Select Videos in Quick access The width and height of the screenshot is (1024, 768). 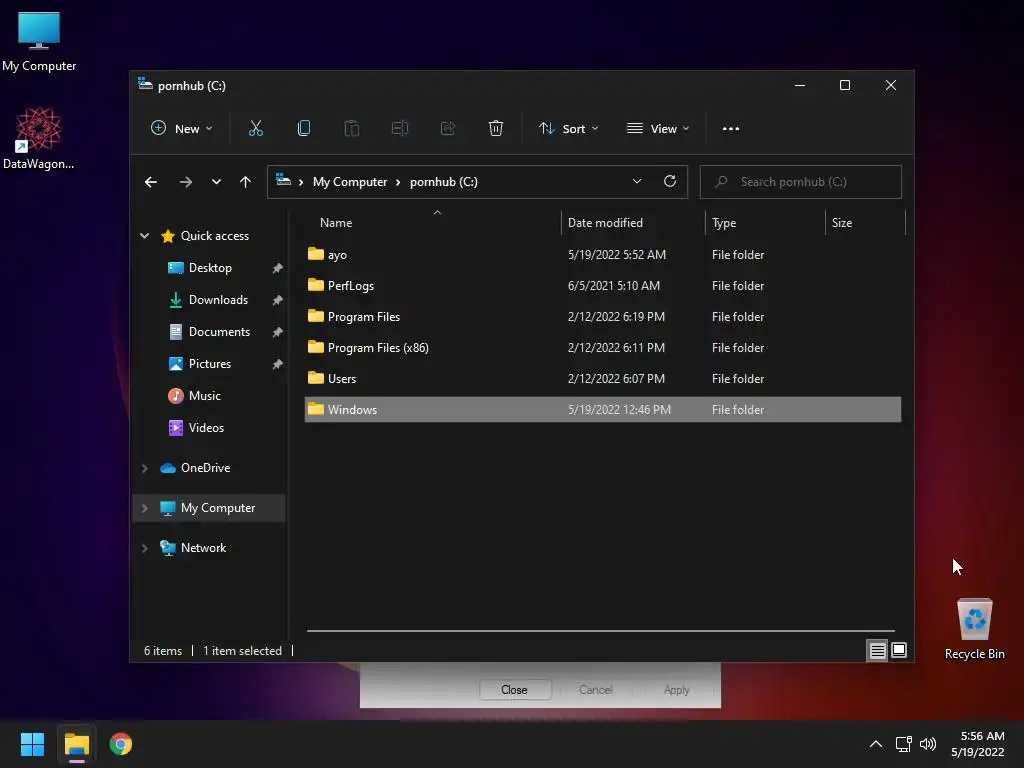pyautogui.click(x=206, y=428)
